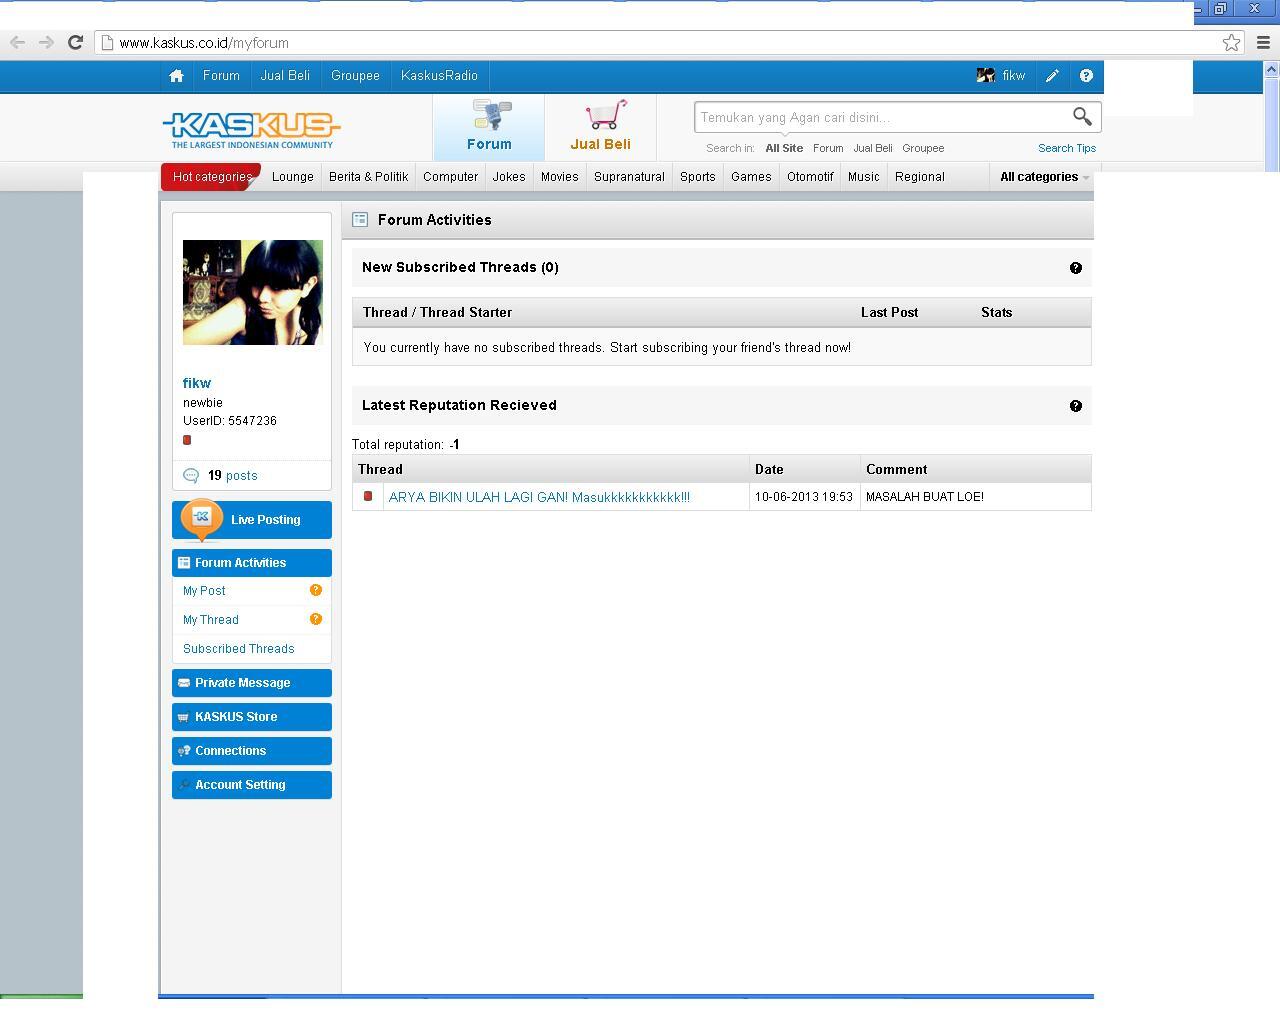
Task: Set search scope to Groupee
Action: (x=923, y=148)
